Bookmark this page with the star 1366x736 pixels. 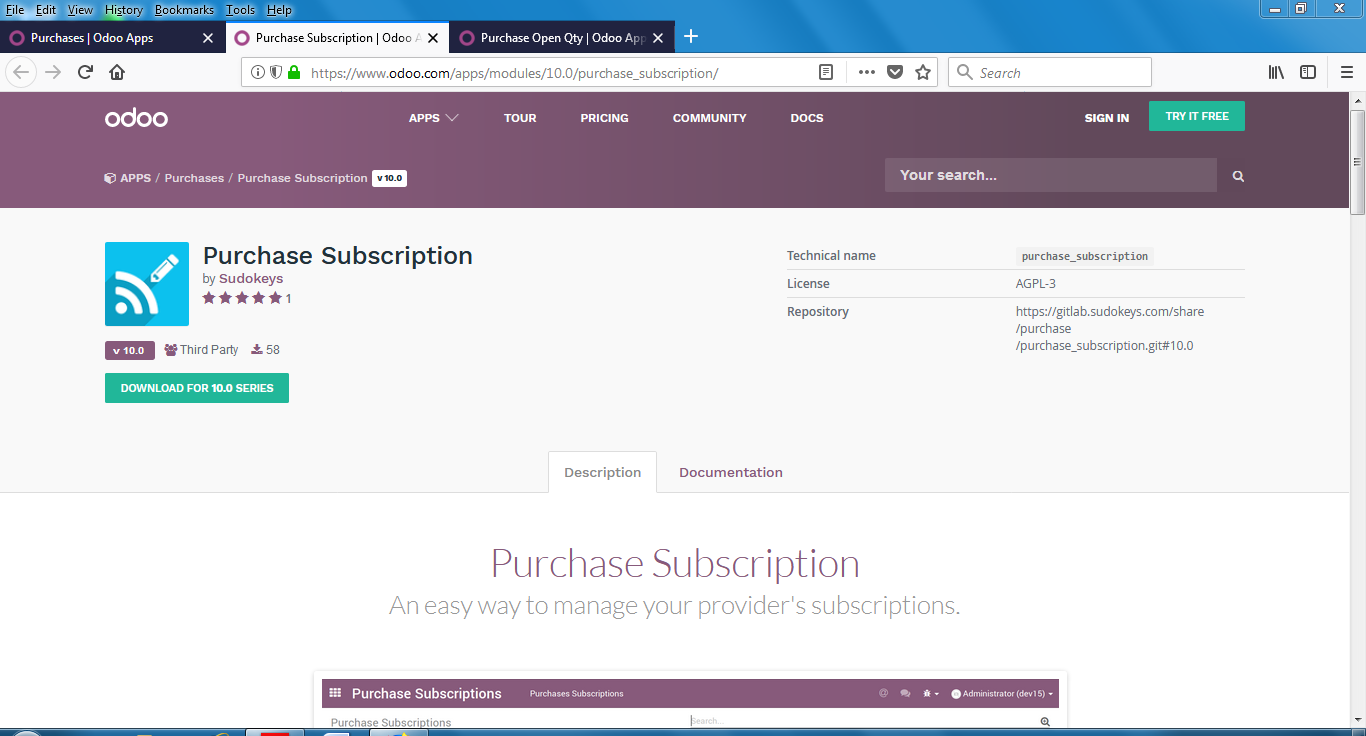923,72
